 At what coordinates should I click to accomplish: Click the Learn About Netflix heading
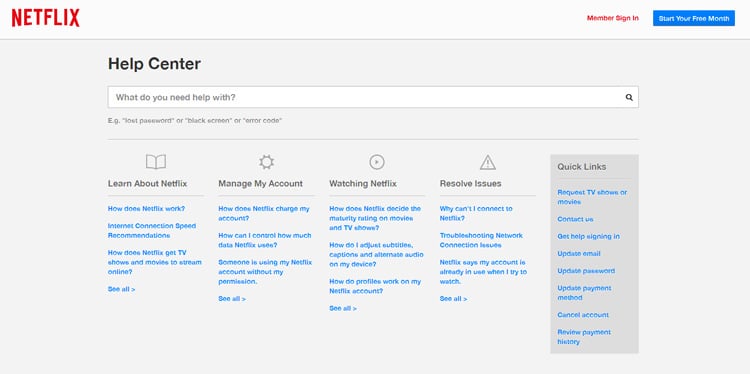(x=147, y=184)
